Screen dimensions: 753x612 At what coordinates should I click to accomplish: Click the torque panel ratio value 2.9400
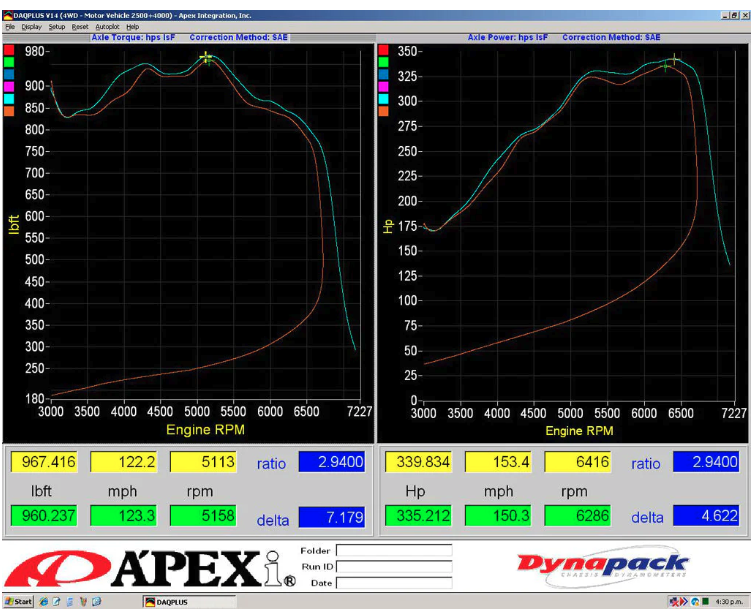tap(332, 462)
